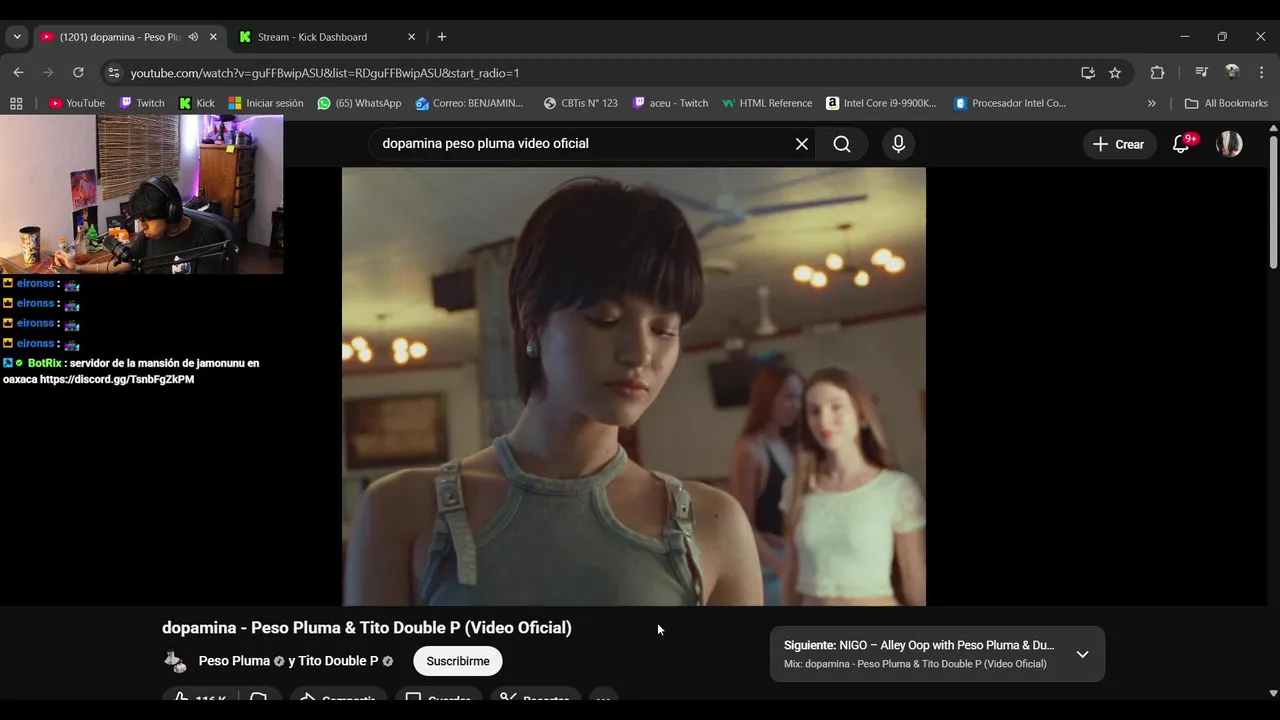Go back to the previous page
Image resolution: width=1280 pixels, height=720 pixels.
(18, 73)
